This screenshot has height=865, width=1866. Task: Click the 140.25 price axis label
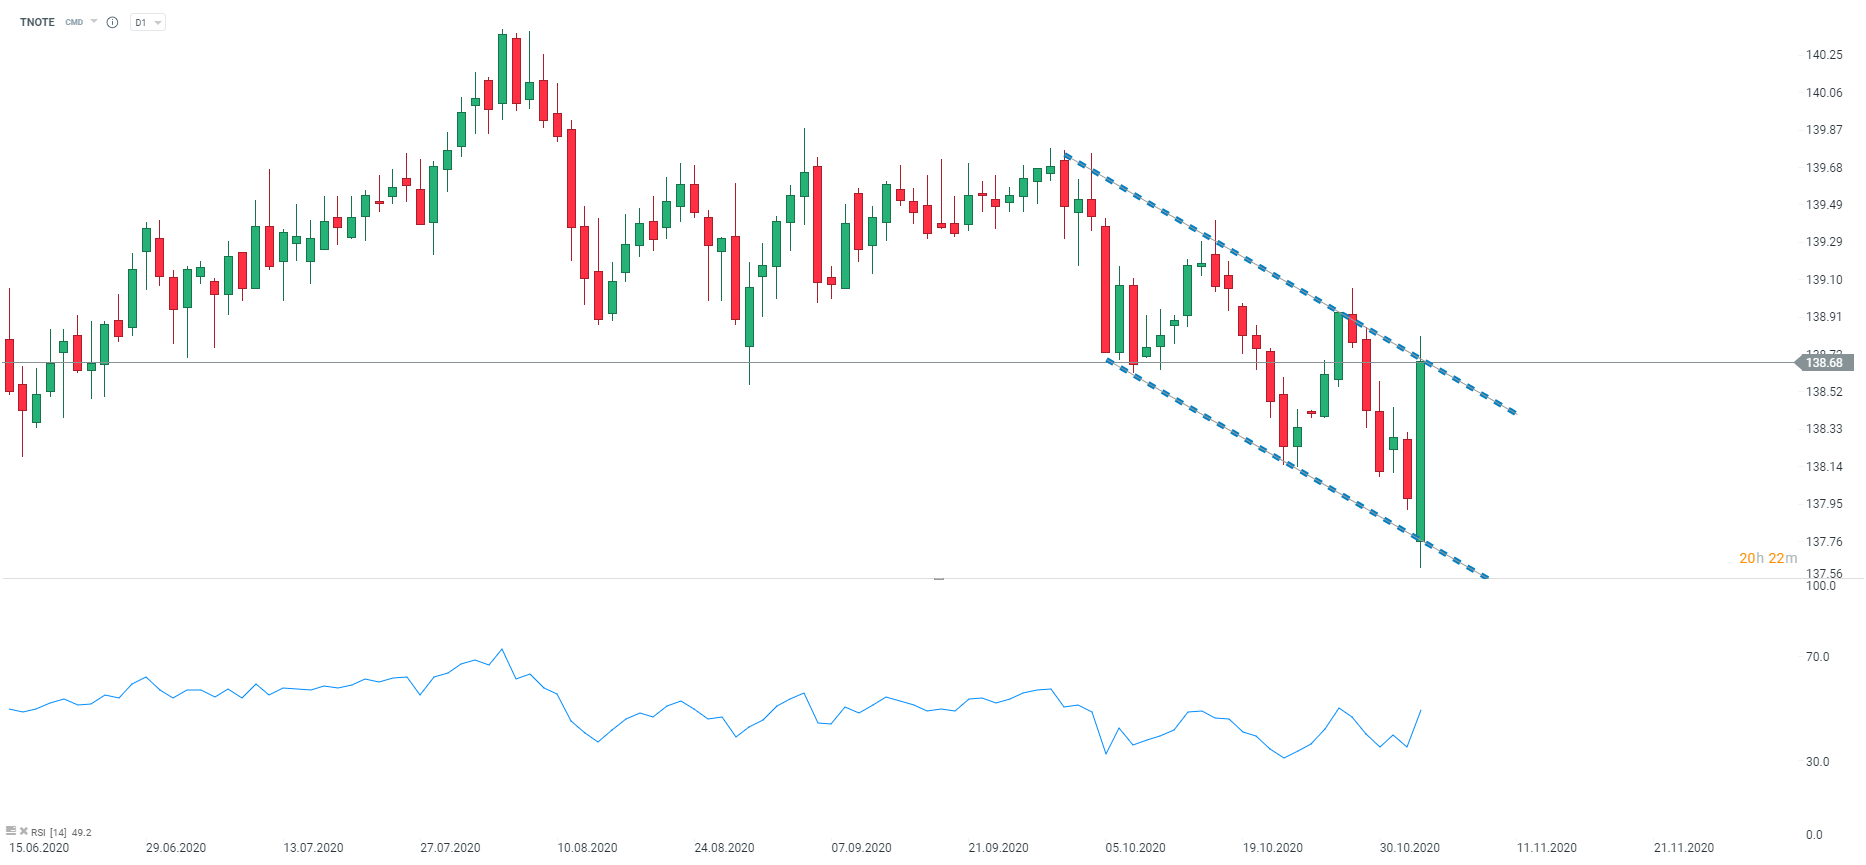pos(1824,55)
